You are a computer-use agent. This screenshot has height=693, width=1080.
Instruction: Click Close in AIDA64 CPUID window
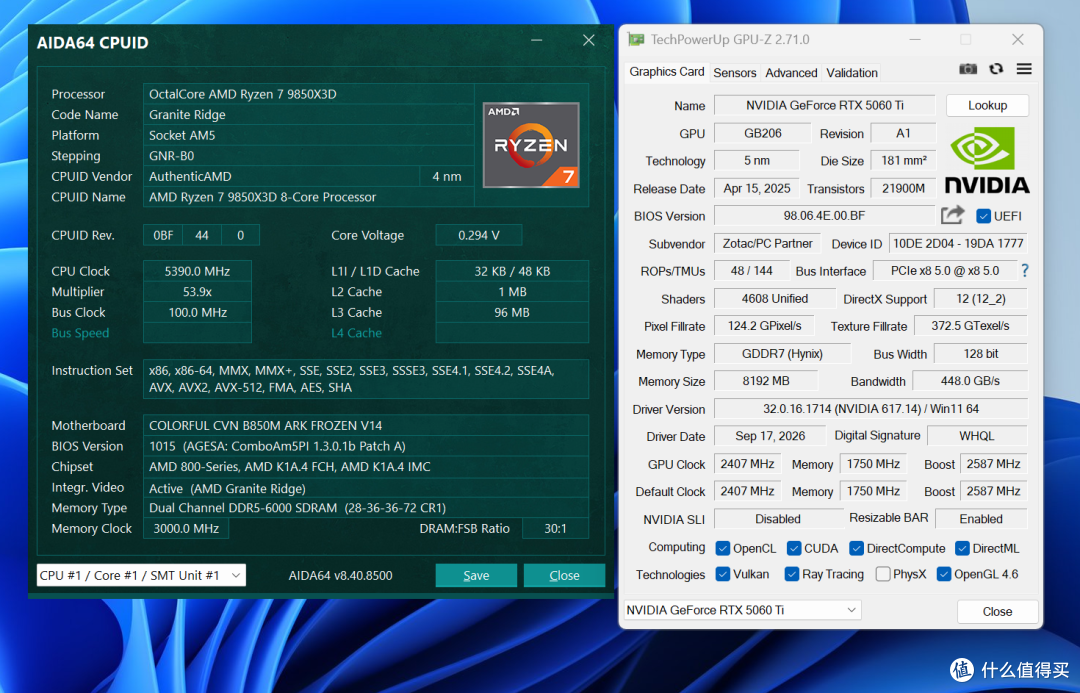tap(564, 575)
